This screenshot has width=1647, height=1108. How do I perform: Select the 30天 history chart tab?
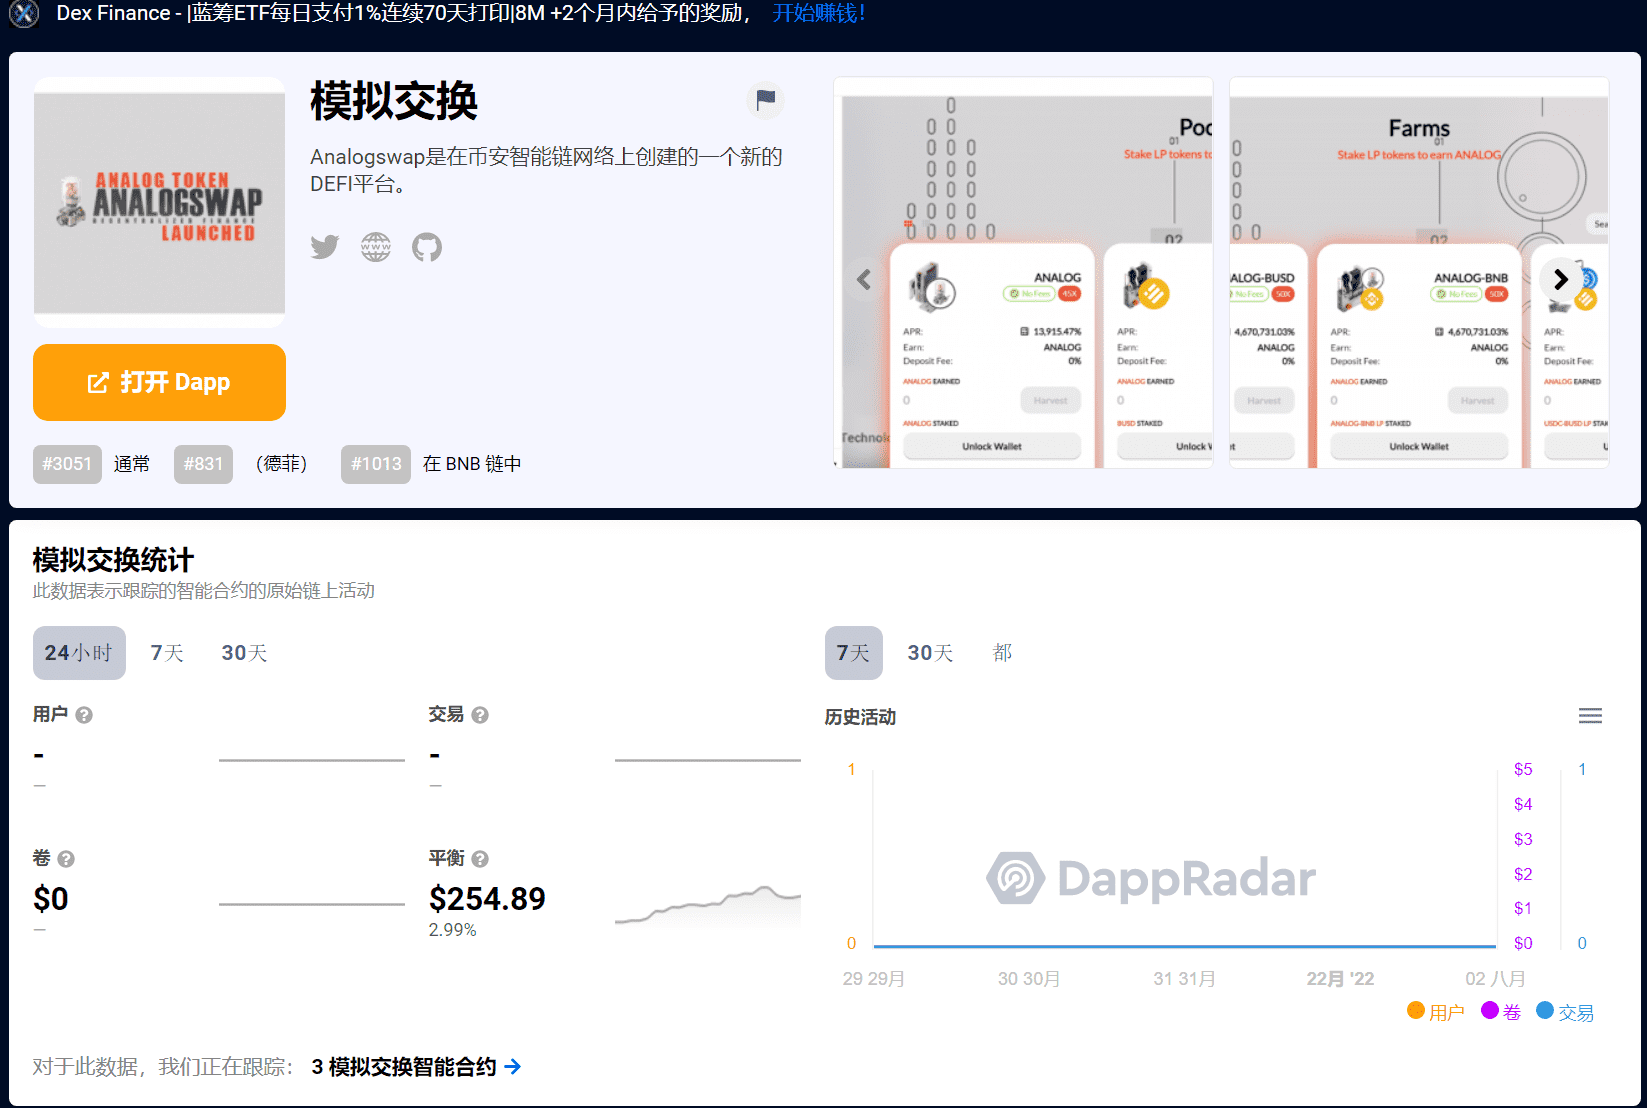pos(930,653)
